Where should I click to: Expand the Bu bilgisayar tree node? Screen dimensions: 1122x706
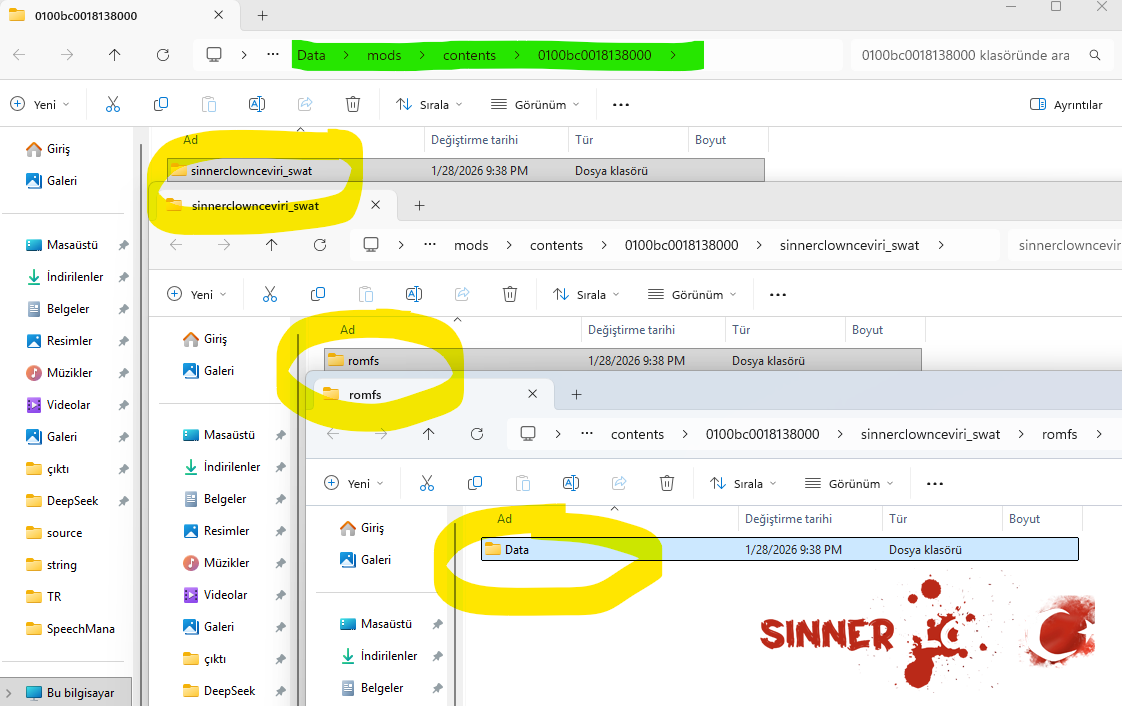click(9, 692)
